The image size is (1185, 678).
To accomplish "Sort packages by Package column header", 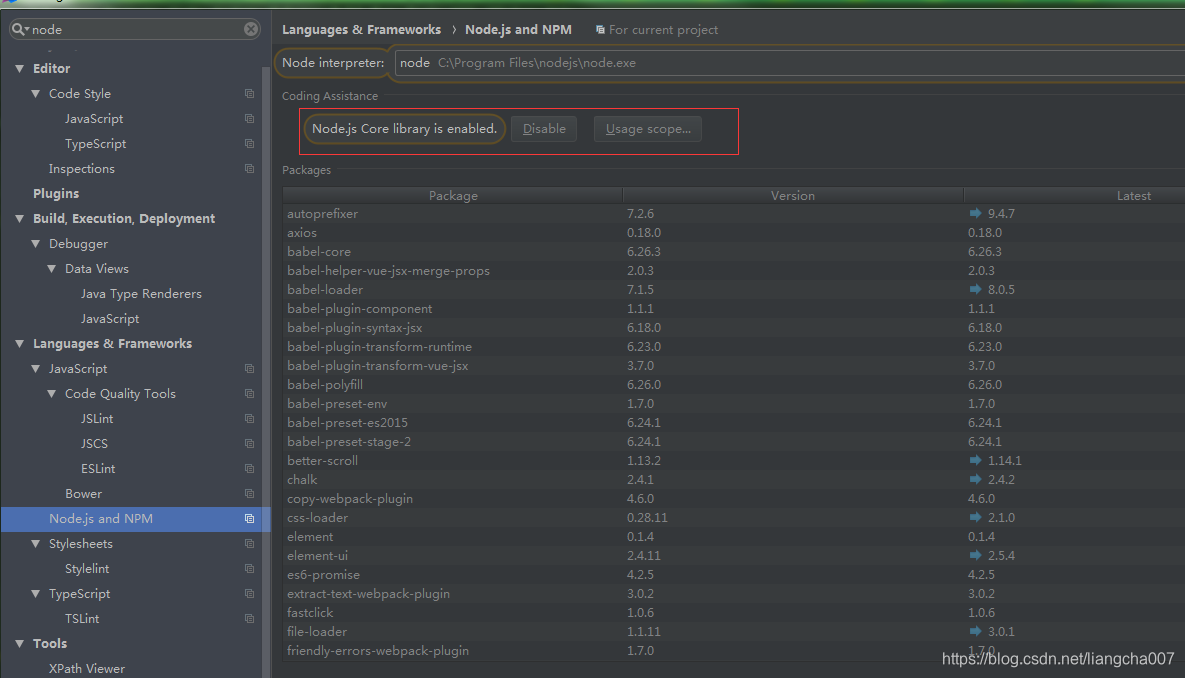I will click(x=453, y=196).
